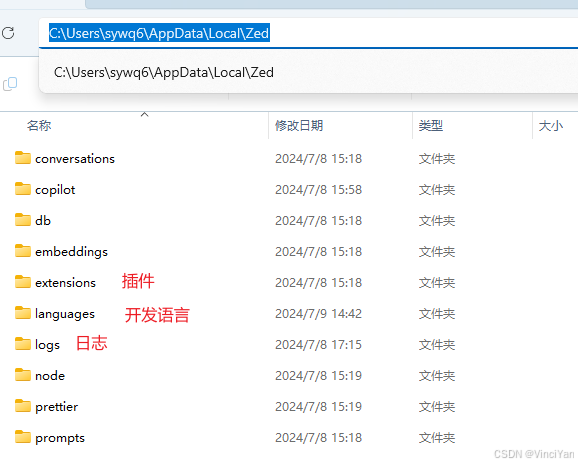Select the conversations folder icon
Viewport: 578px width, 465px height.
(x=23, y=158)
